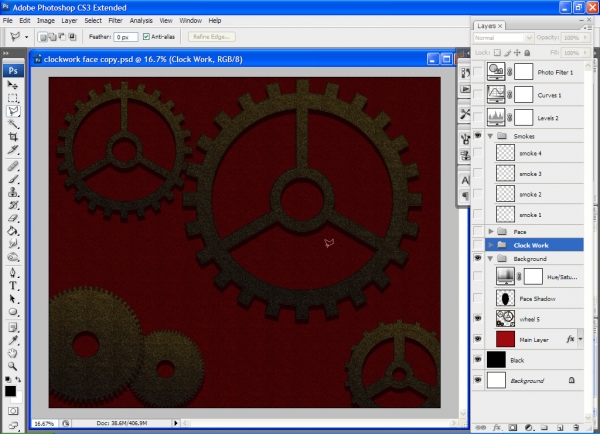Click the Layers panel tab
The width and height of the screenshot is (600, 434).
489,26
